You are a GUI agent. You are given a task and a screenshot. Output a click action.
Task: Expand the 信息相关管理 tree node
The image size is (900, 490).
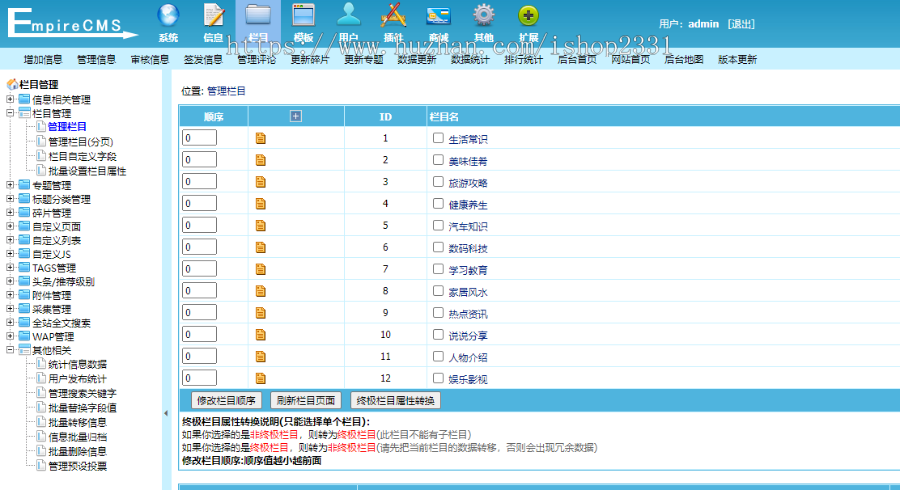(x=10, y=99)
